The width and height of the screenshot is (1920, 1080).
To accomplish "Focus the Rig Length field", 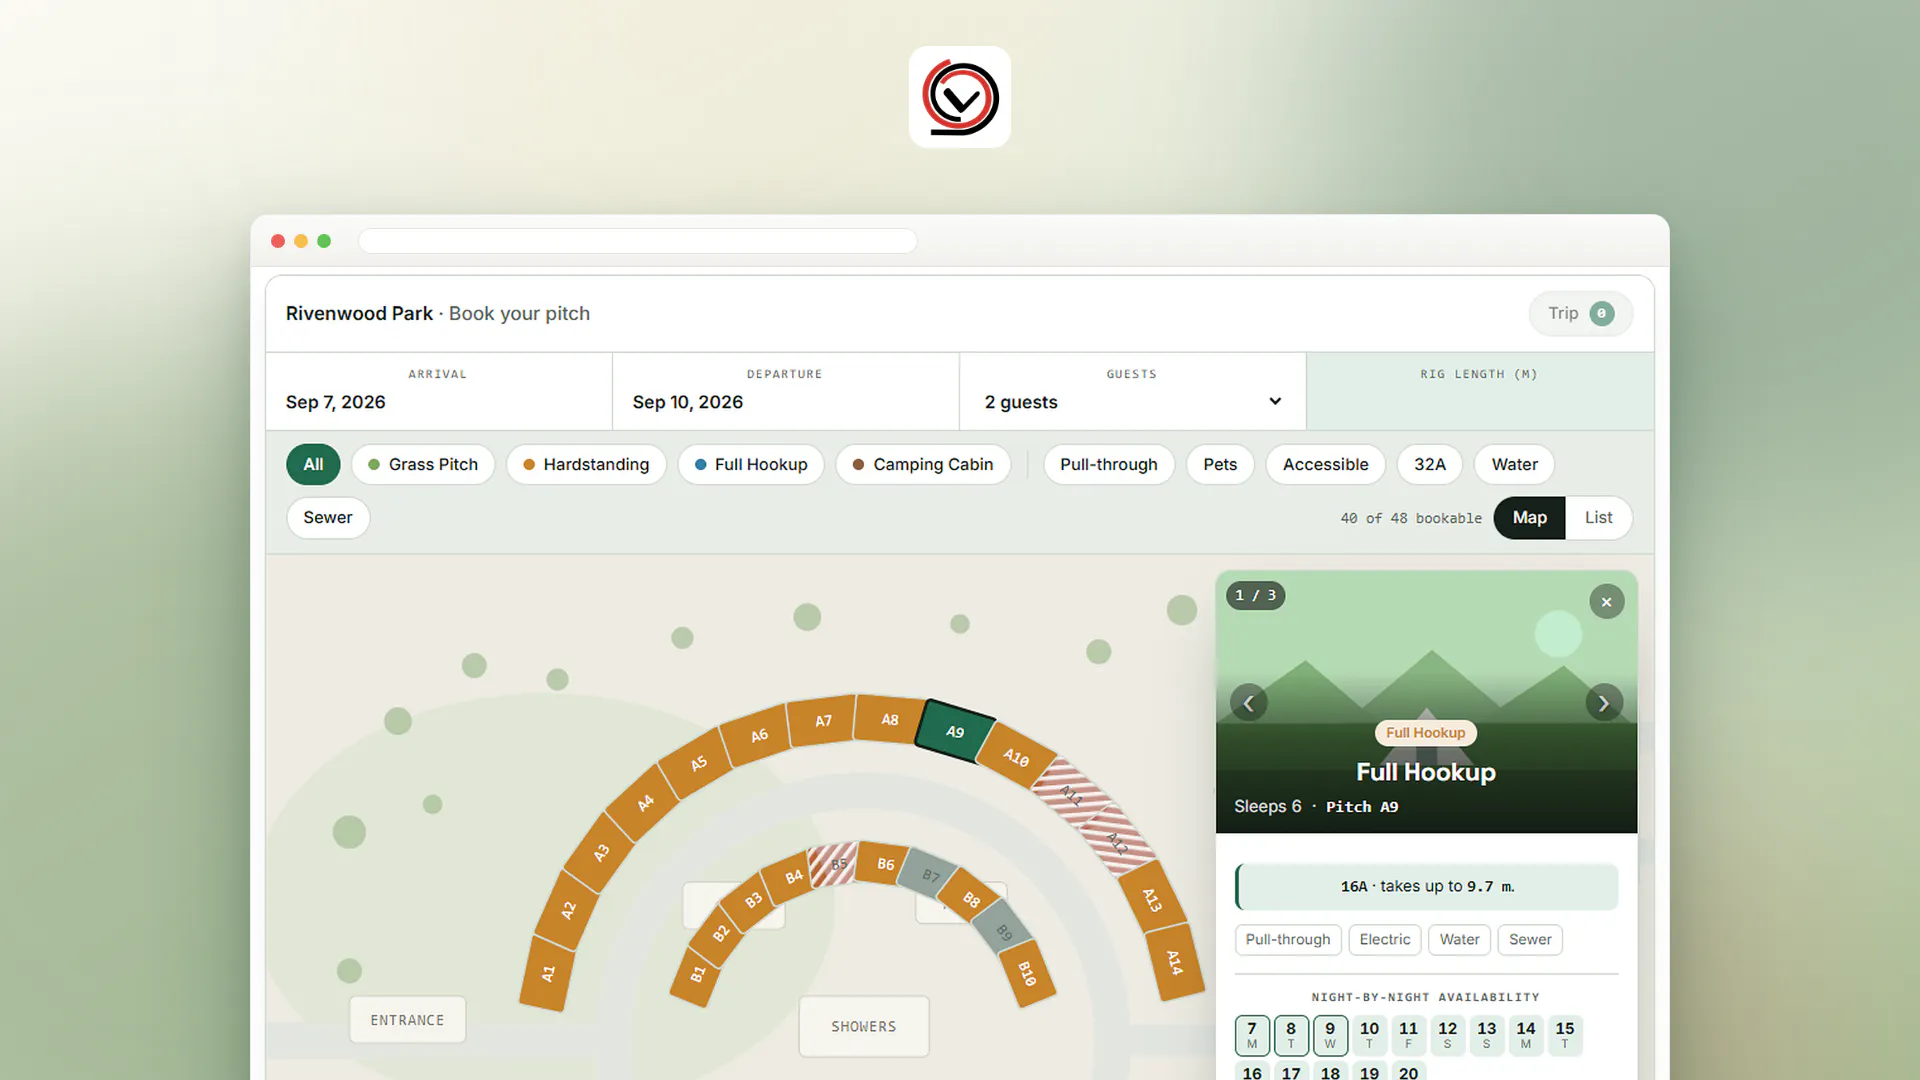I will click(1479, 391).
